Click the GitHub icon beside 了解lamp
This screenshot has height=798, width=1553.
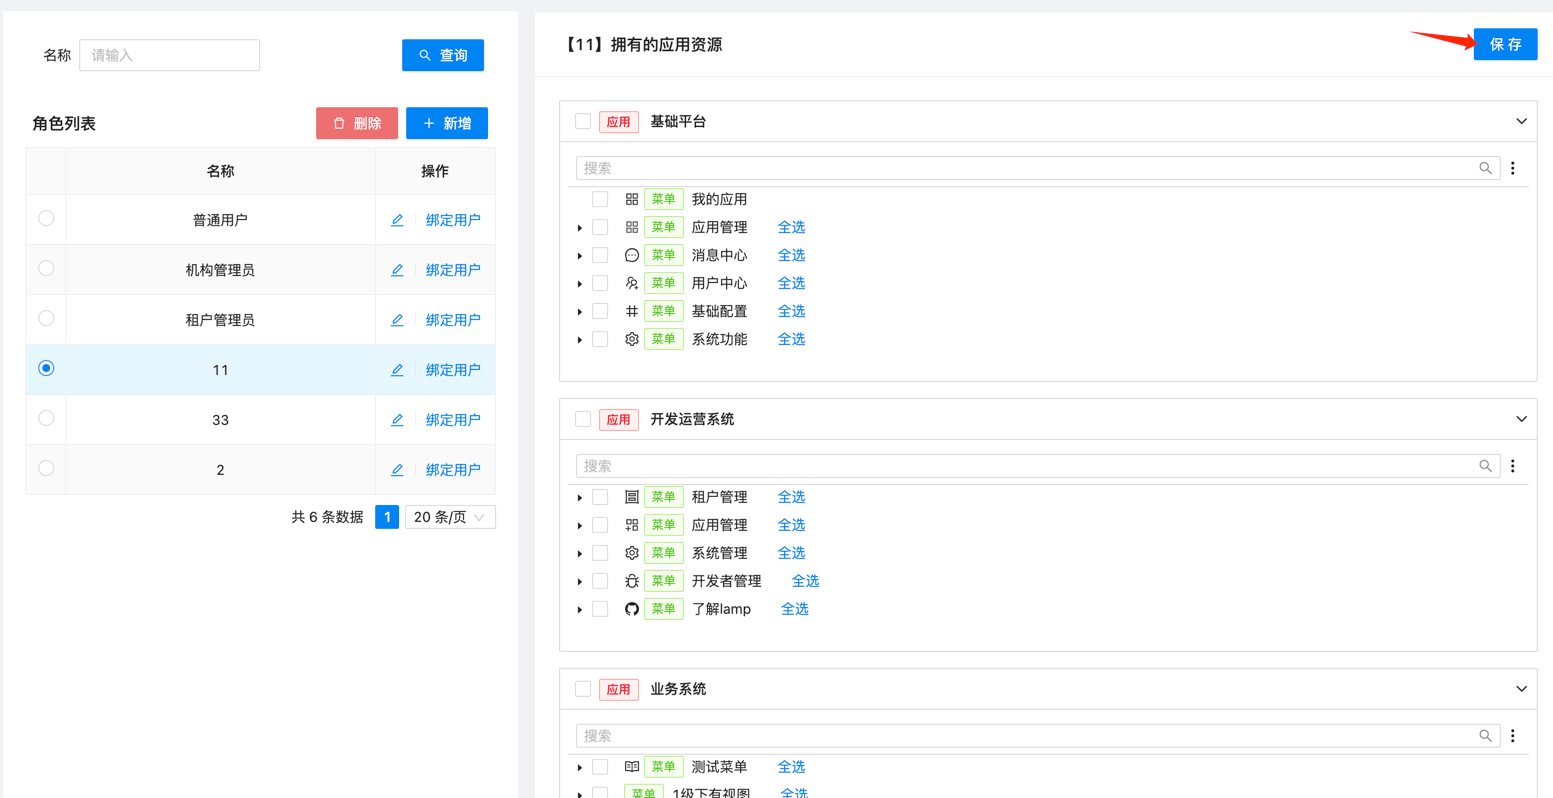pos(631,609)
